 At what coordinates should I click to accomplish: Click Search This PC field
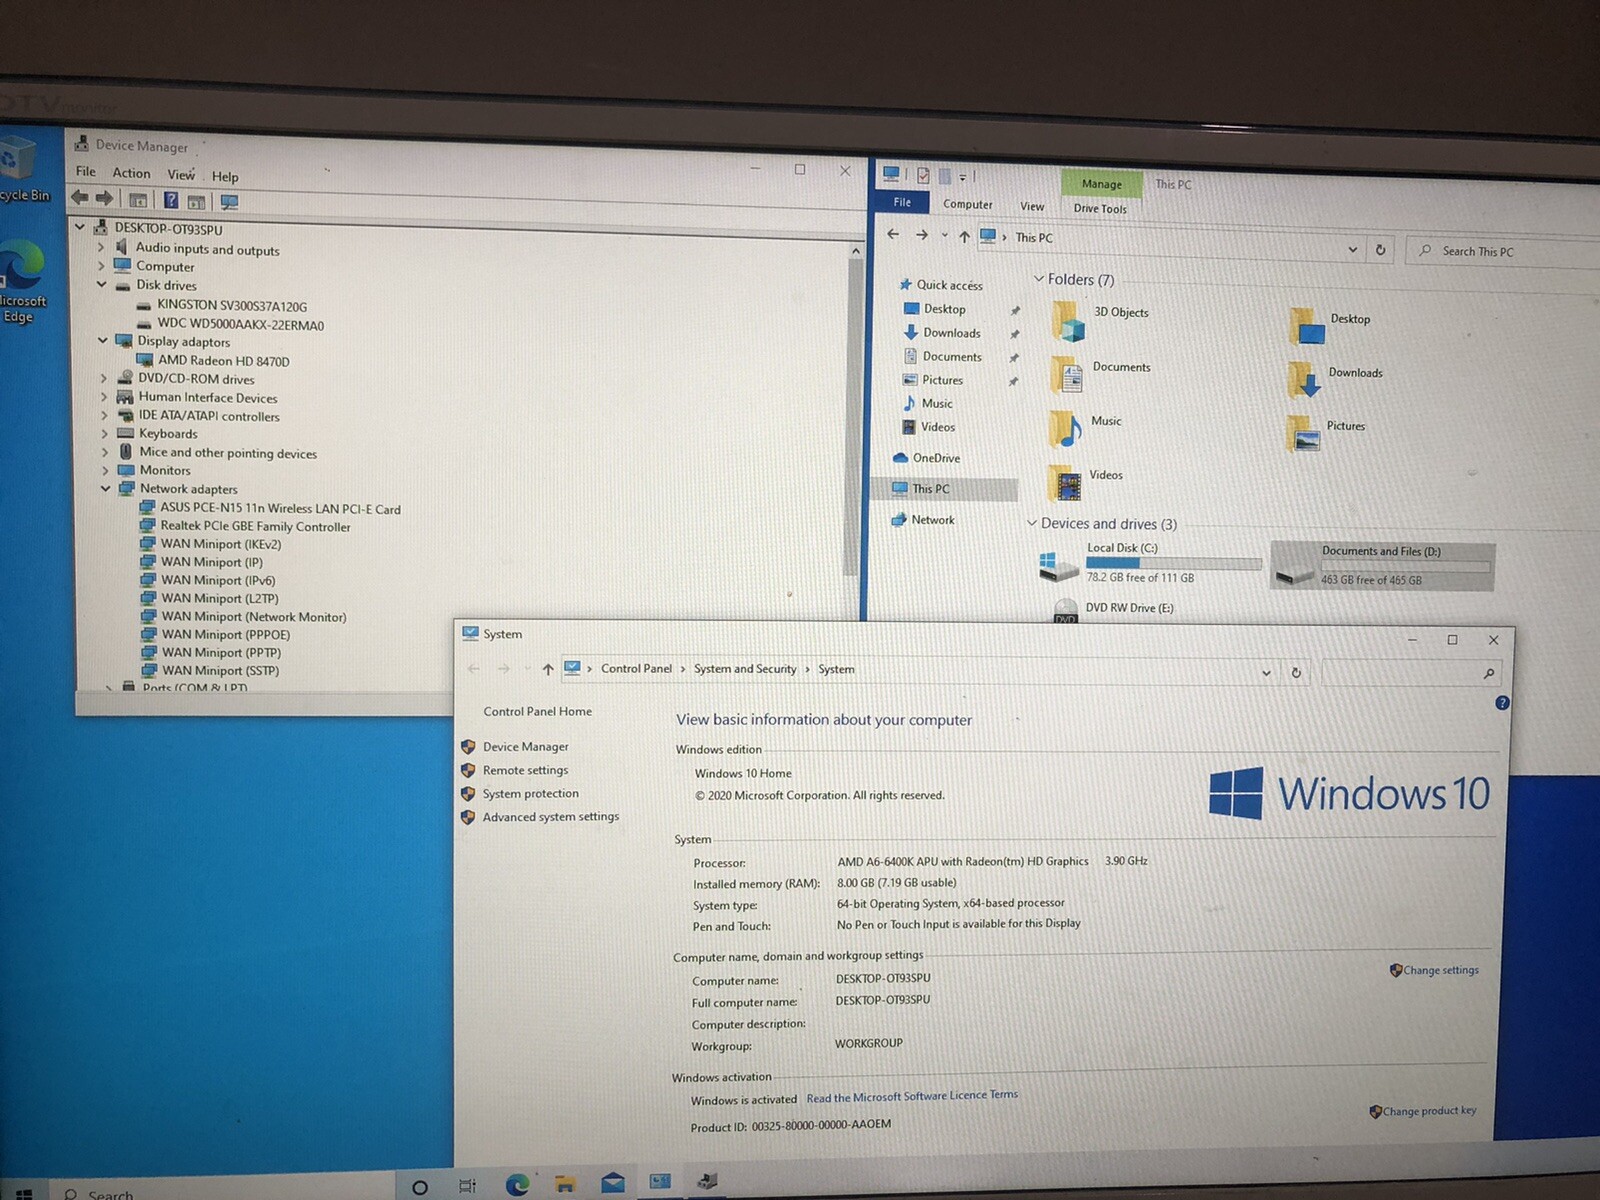[x=1505, y=252]
